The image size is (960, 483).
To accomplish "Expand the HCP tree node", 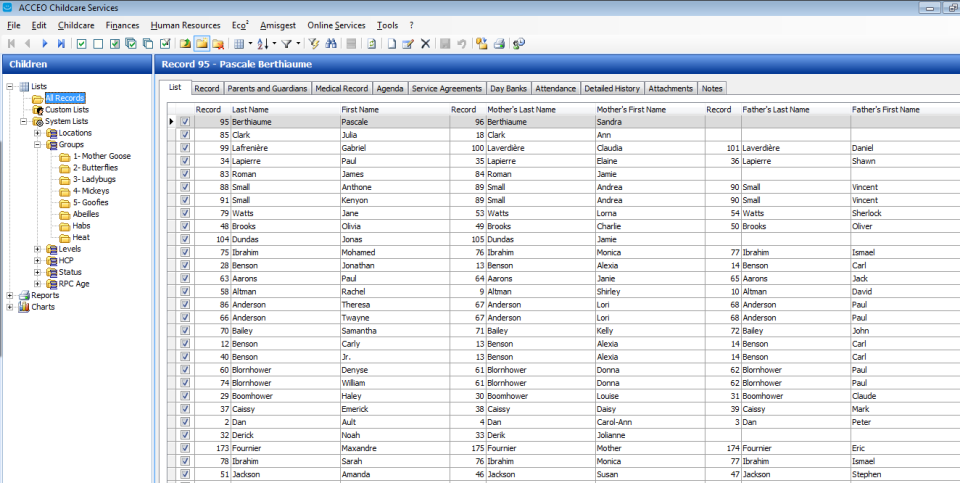I will (x=37, y=261).
